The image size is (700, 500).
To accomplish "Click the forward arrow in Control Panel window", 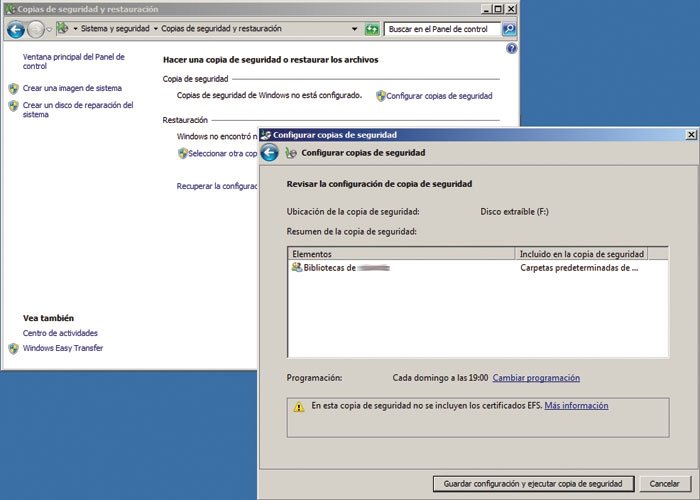I will point(35,30).
